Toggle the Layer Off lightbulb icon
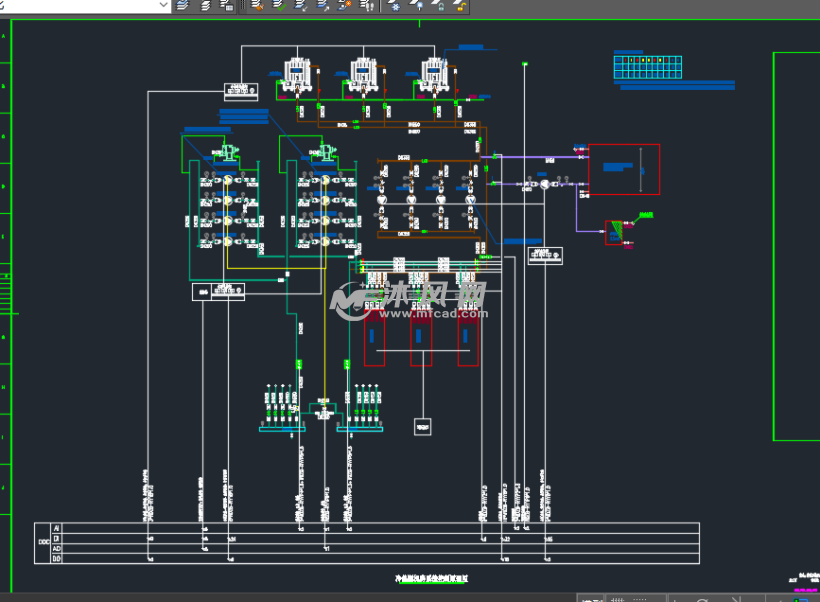Image resolution: width=820 pixels, height=602 pixels. pos(417,5)
